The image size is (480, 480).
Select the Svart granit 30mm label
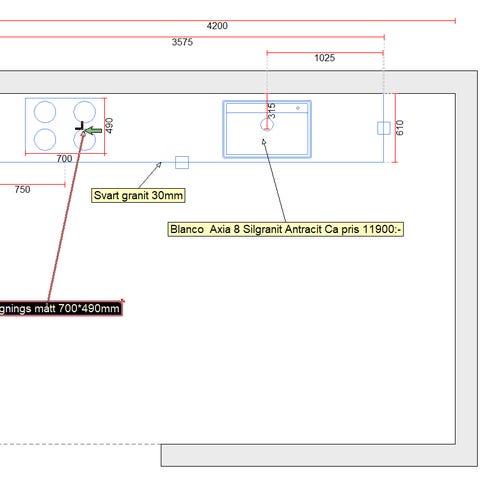point(138,195)
